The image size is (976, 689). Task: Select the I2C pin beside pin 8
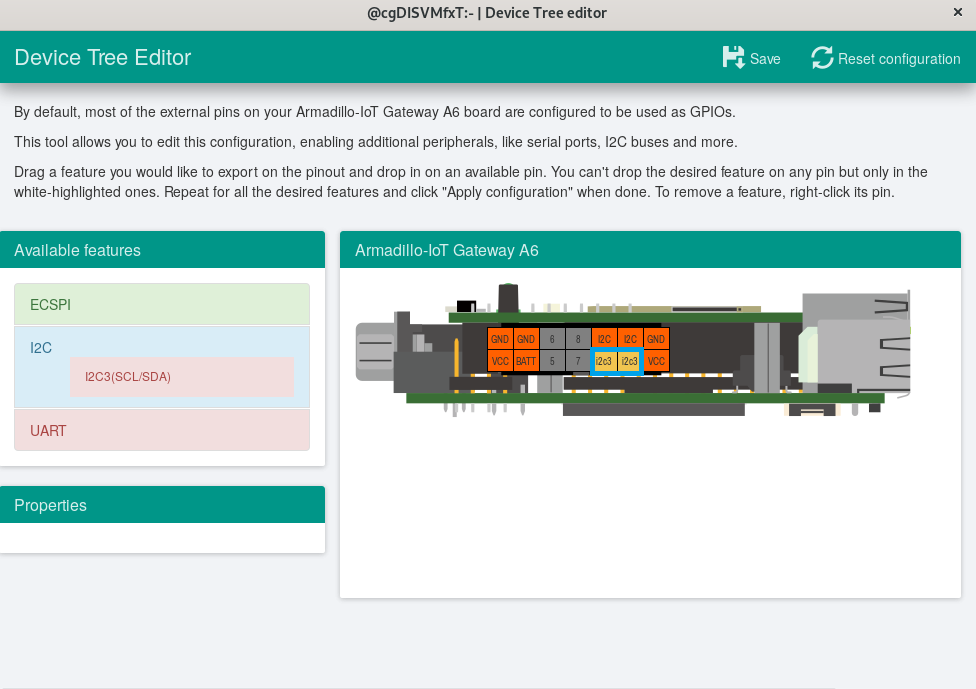point(604,339)
